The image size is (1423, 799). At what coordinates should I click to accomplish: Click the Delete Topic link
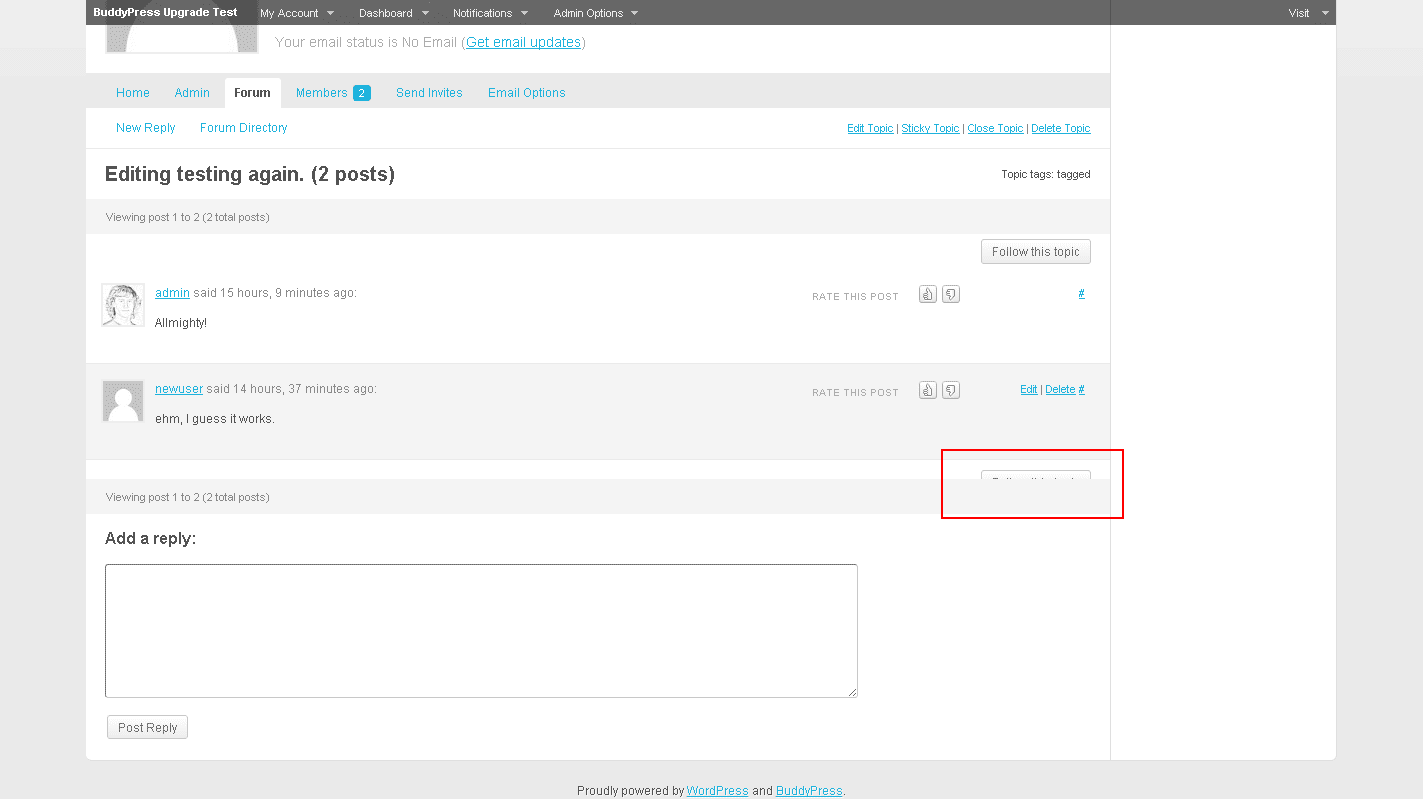point(1061,129)
